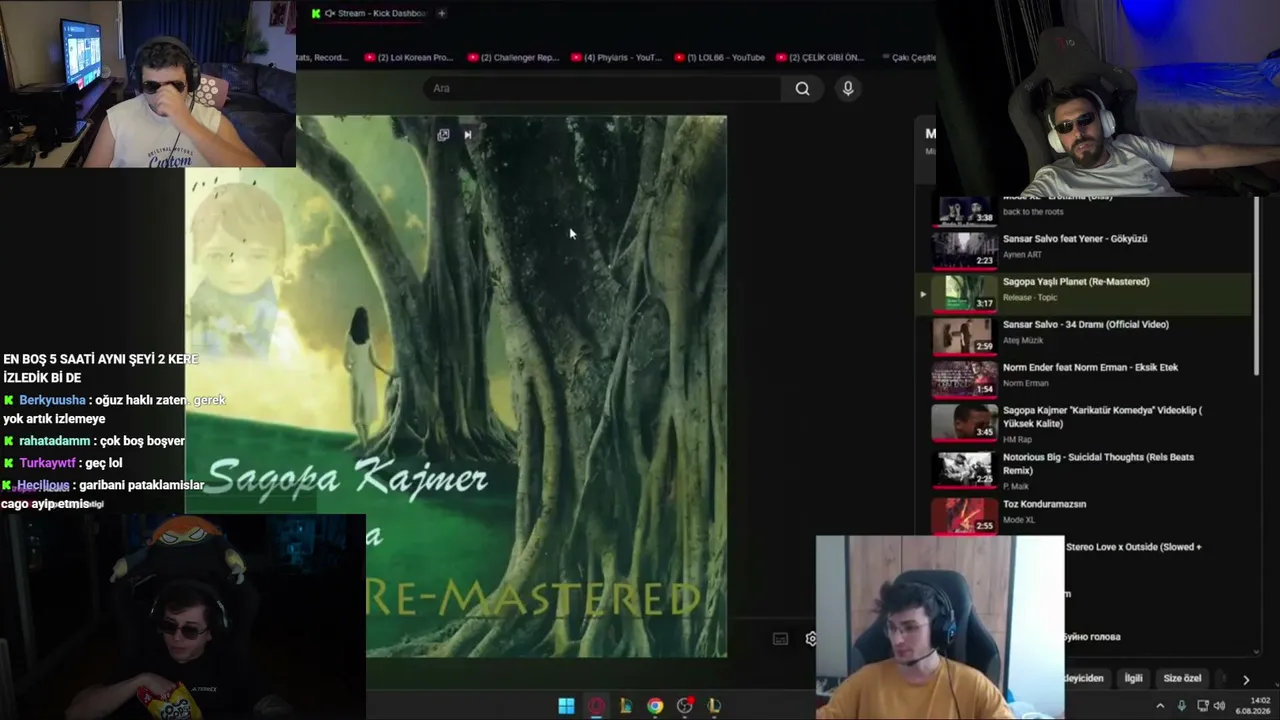Screen dimensions: 1280x720
Task: Open the miniplayer icon atop the video
Action: [x=443, y=135]
